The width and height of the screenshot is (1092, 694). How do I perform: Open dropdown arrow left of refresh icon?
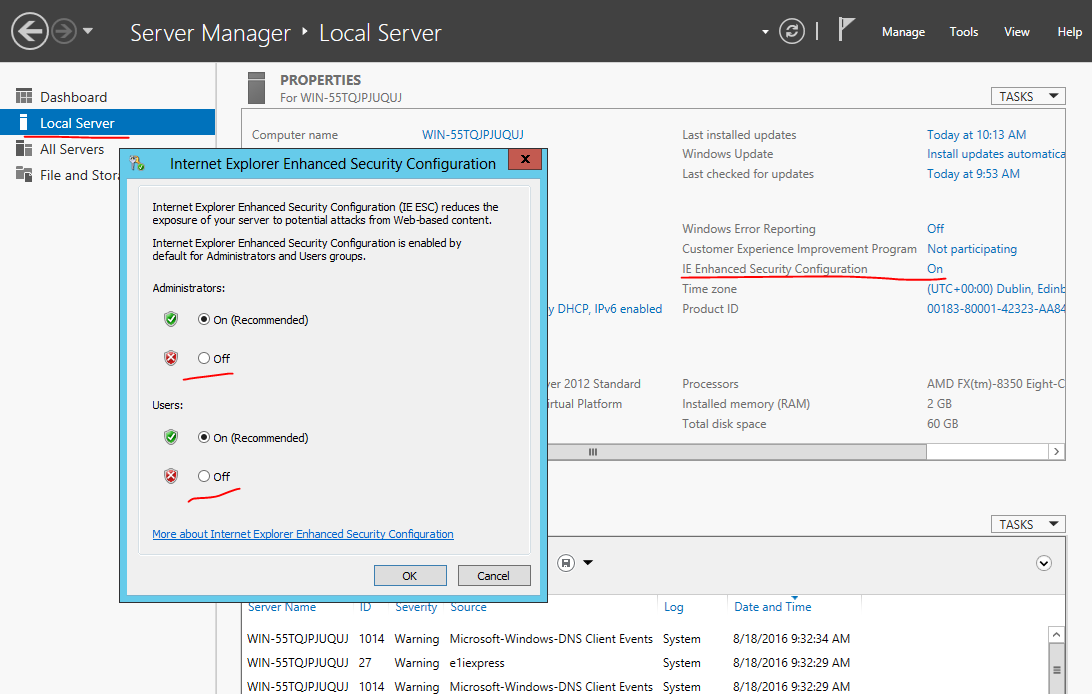pos(765,32)
